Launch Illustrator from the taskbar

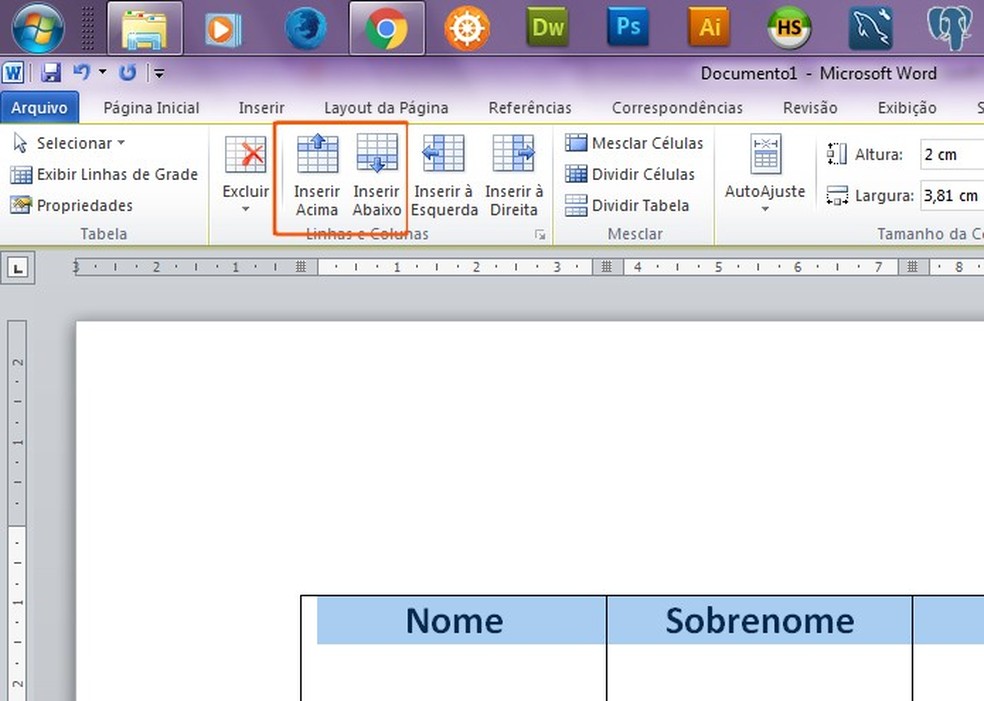[709, 27]
